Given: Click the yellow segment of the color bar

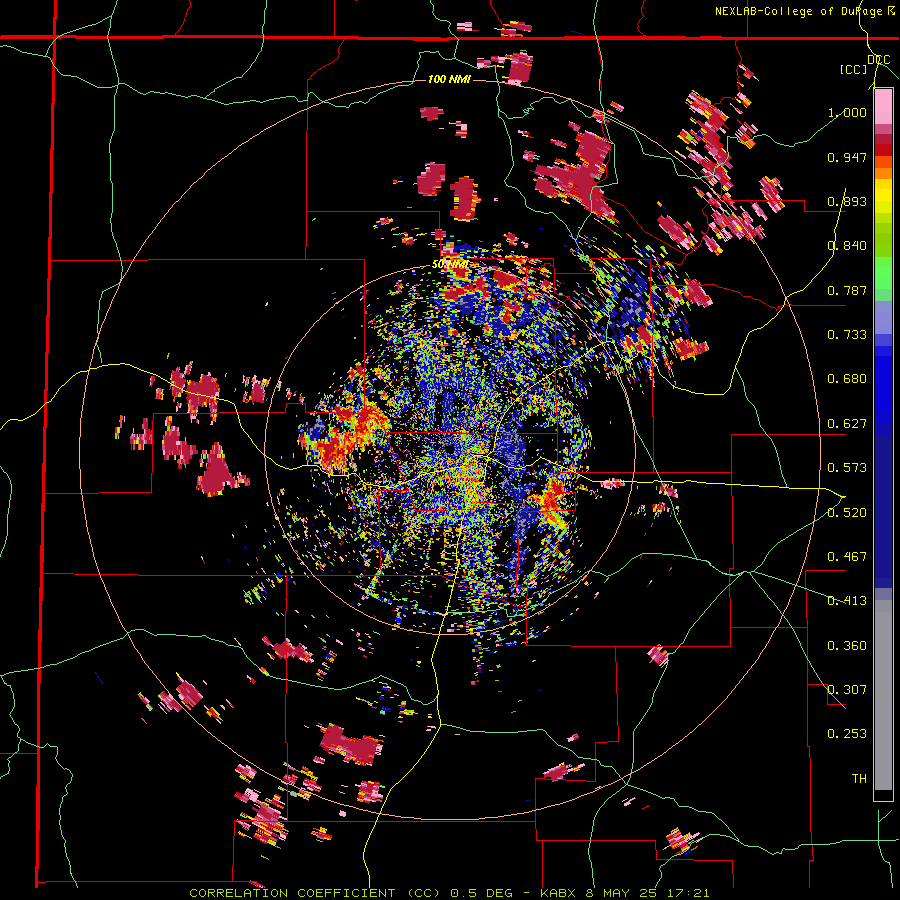Looking at the screenshot, I should [883, 197].
